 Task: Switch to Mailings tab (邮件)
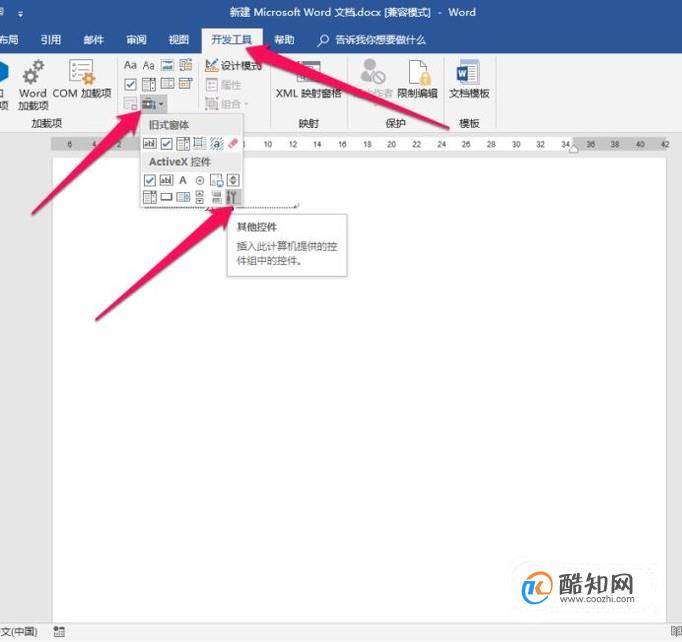(x=94, y=40)
